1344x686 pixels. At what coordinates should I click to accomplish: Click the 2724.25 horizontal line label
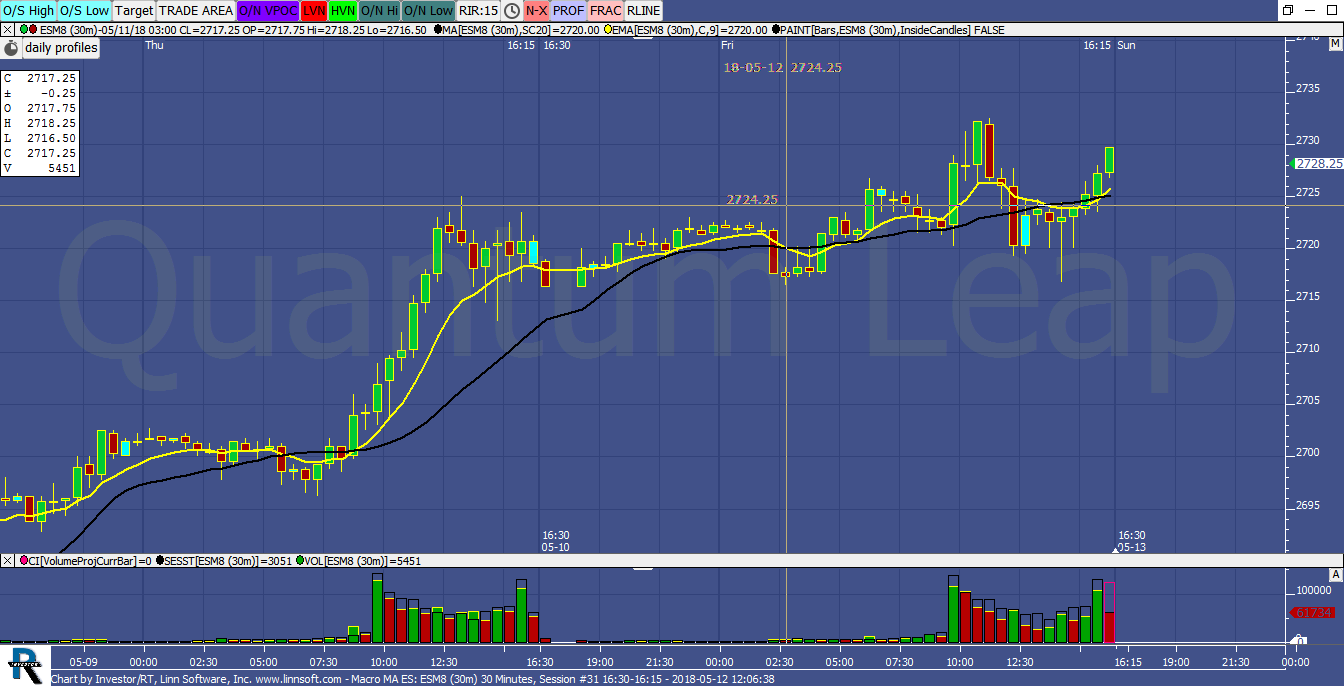[x=752, y=200]
